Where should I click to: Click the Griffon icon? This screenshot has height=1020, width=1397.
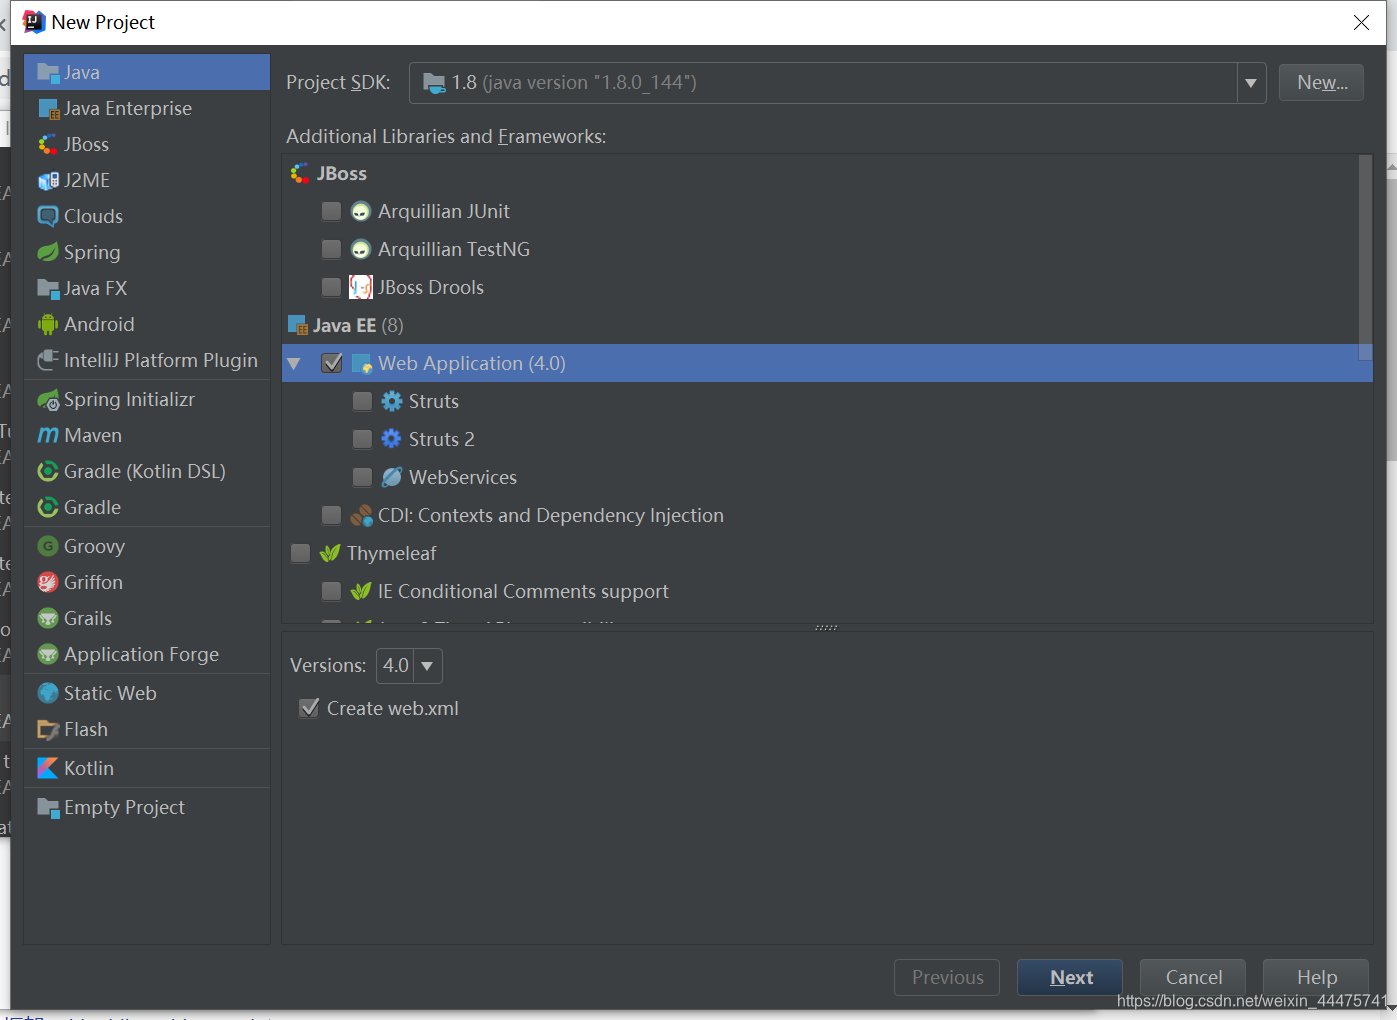pyautogui.click(x=48, y=583)
